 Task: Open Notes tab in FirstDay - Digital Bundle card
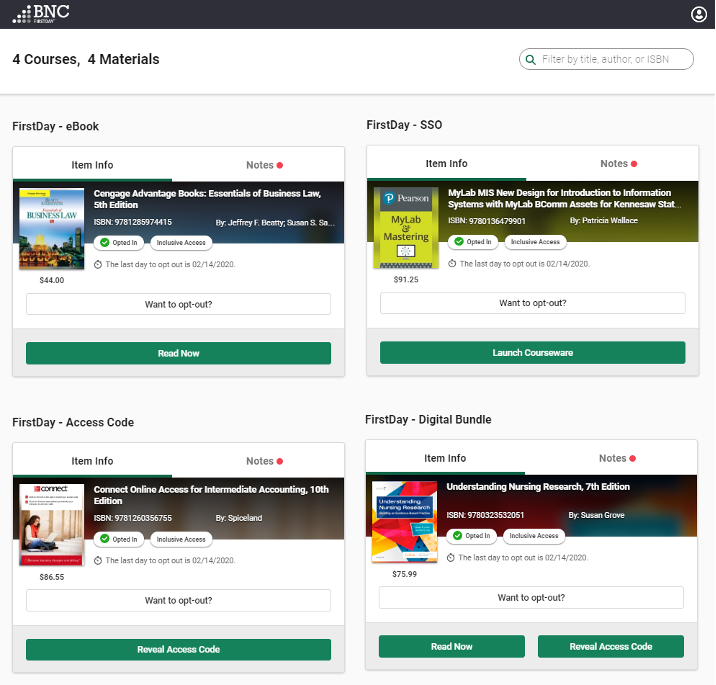[x=617, y=458]
